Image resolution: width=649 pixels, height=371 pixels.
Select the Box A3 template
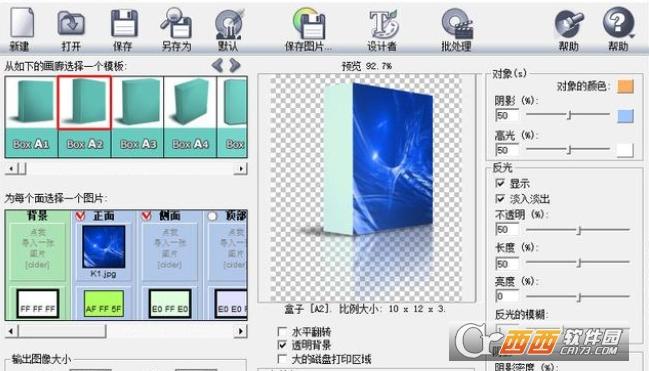tap(138, 116)
